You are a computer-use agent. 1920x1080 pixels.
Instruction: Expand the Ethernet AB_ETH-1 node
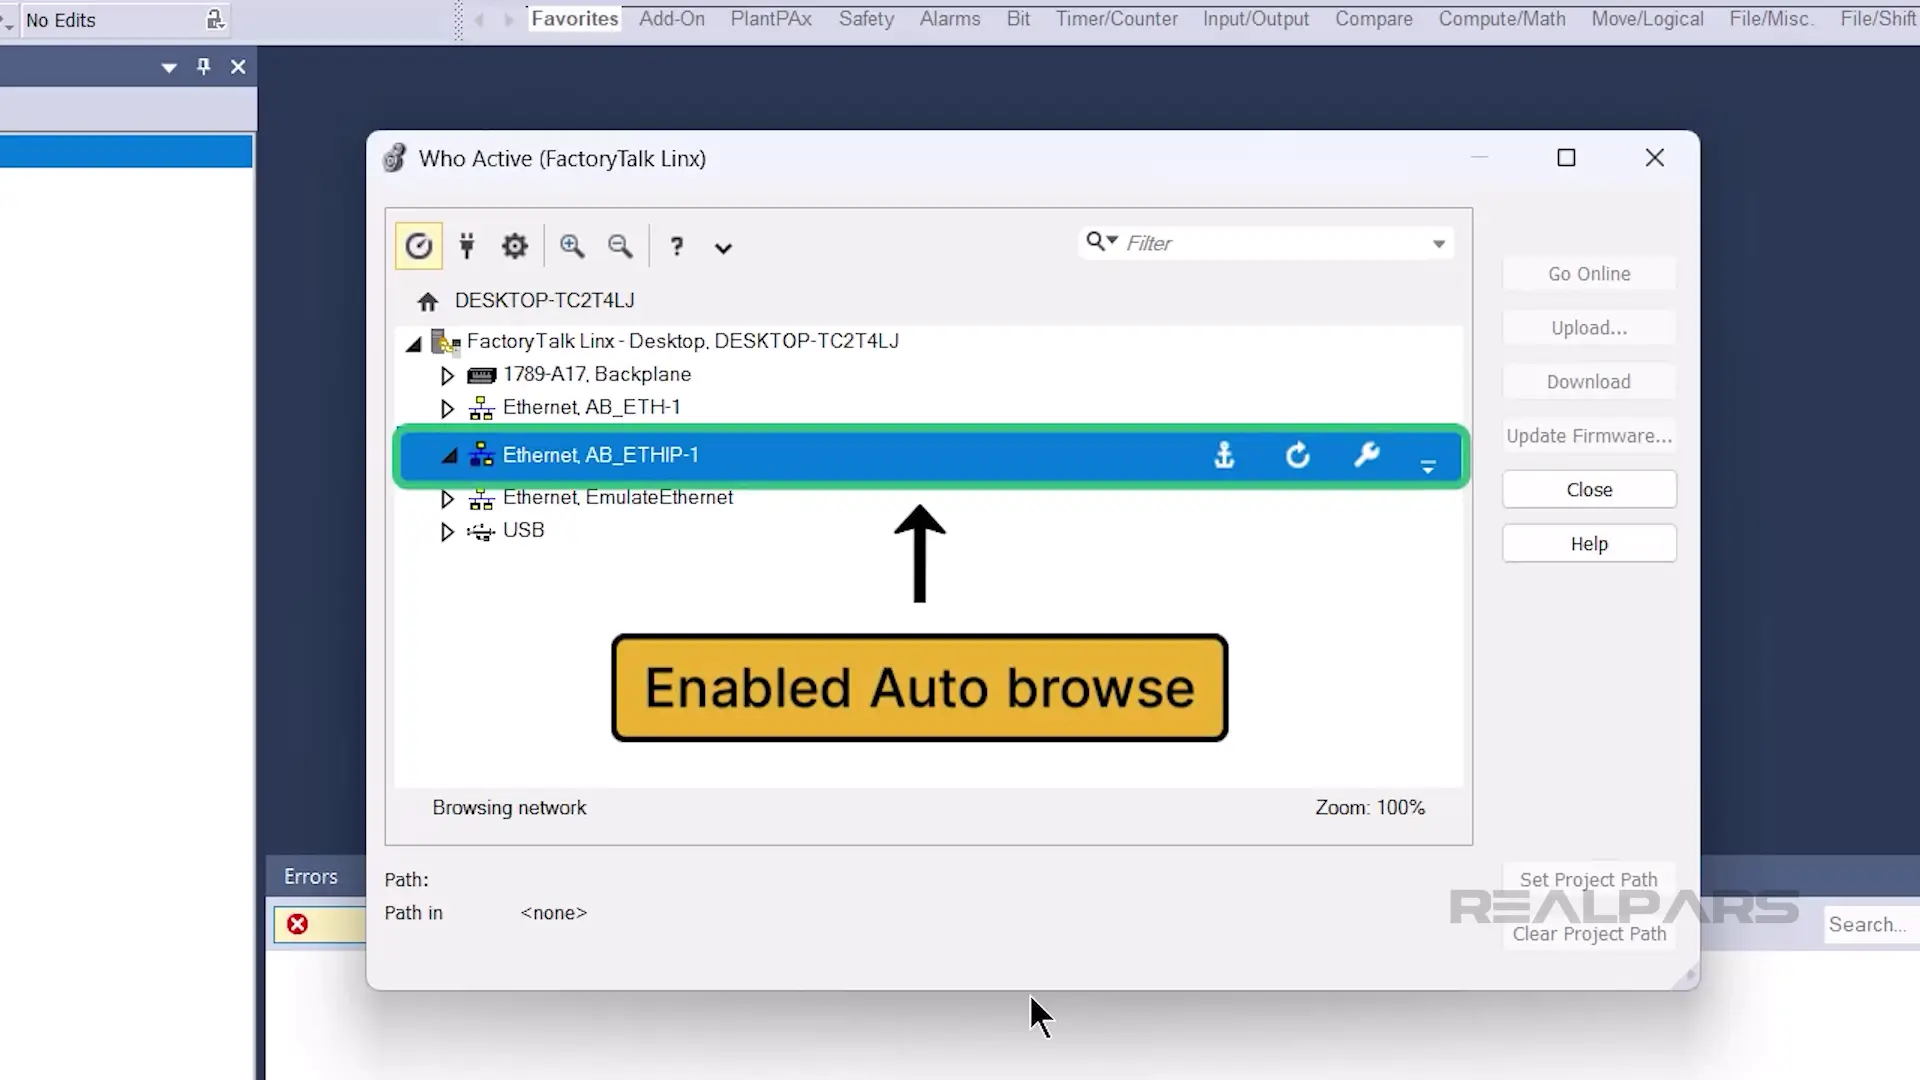[x=447, y=408]
